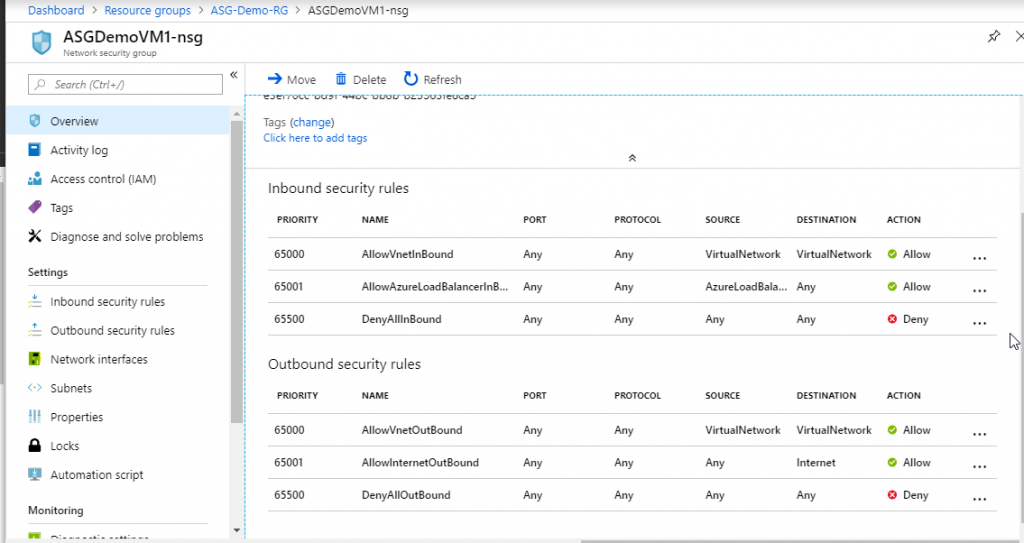Click the Diagnose and solve problems wrench icon

(35, 237)
